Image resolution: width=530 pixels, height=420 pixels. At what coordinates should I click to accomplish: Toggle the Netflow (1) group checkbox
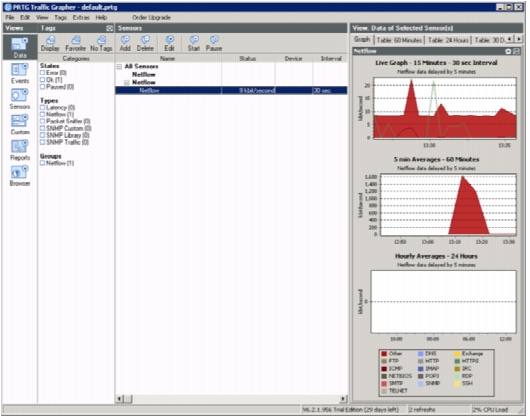(x=43, y=163)
